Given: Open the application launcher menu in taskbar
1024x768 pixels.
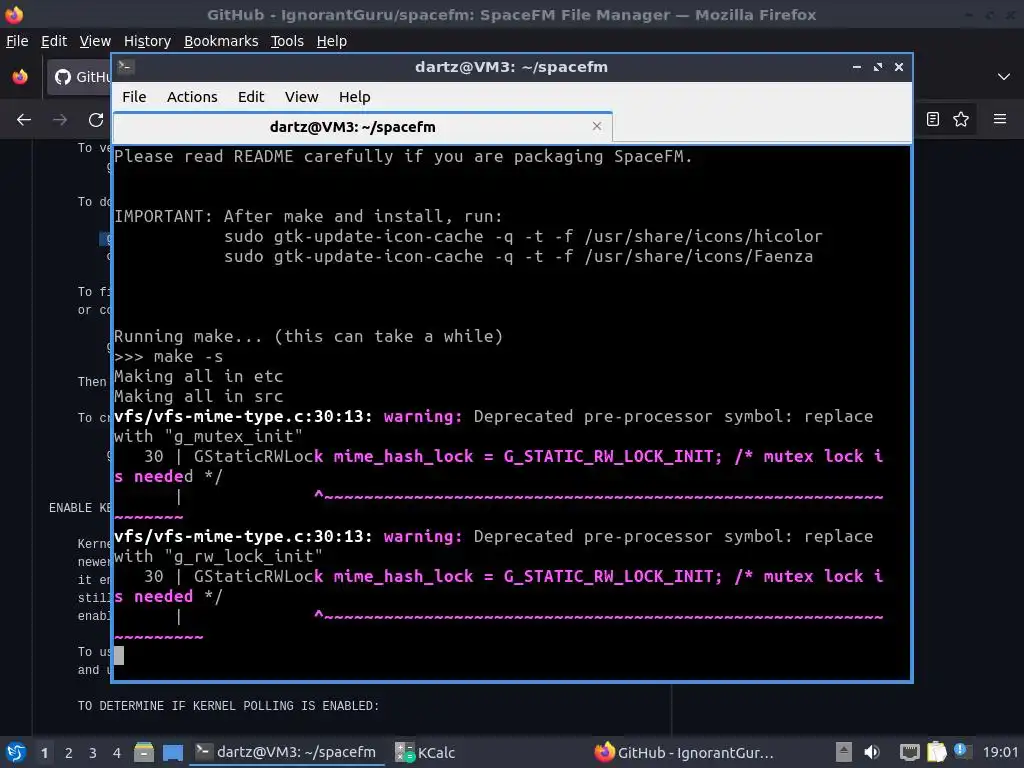Looking at the screenshot, I should (x=16, y=752).
